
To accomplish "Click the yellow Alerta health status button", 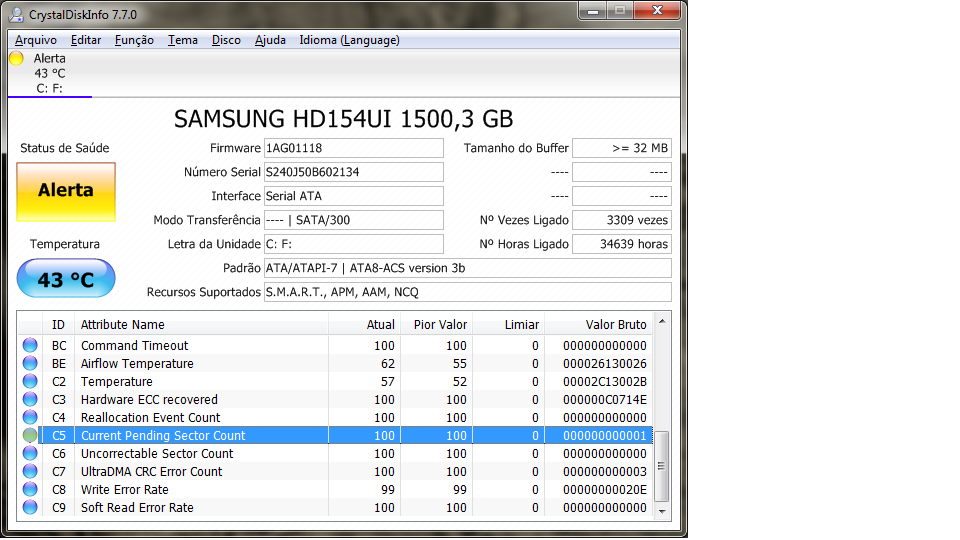I will (66, 191).
